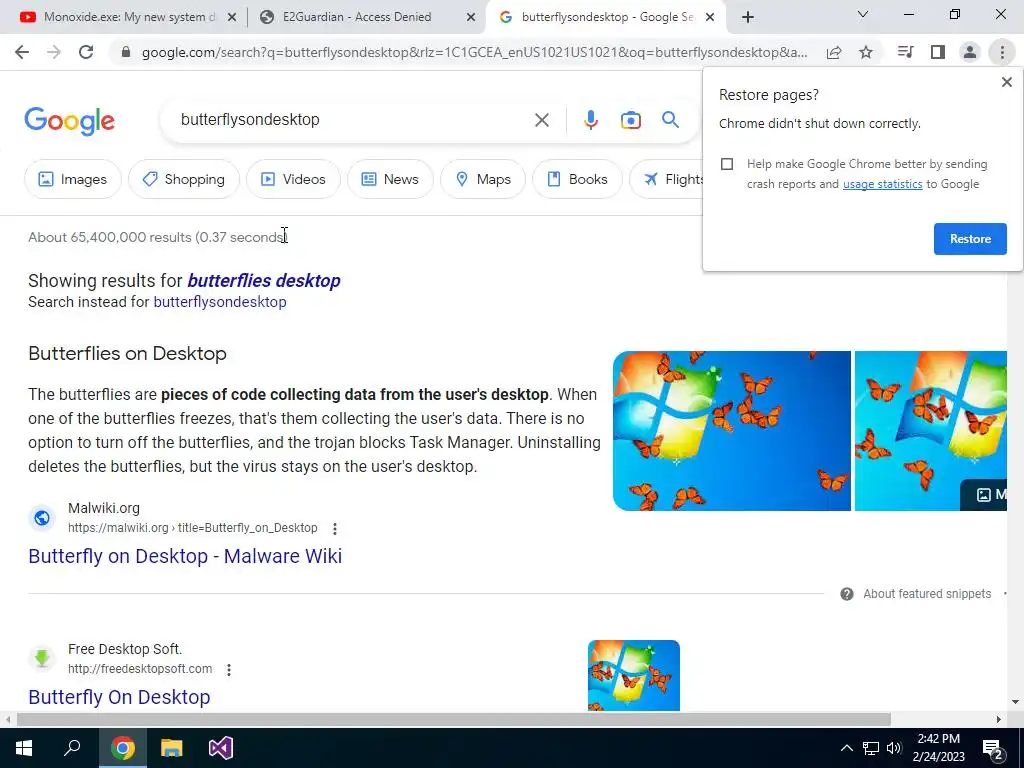Reload the current page
This screenshot has width=1024, height=768.
(86, 52)
